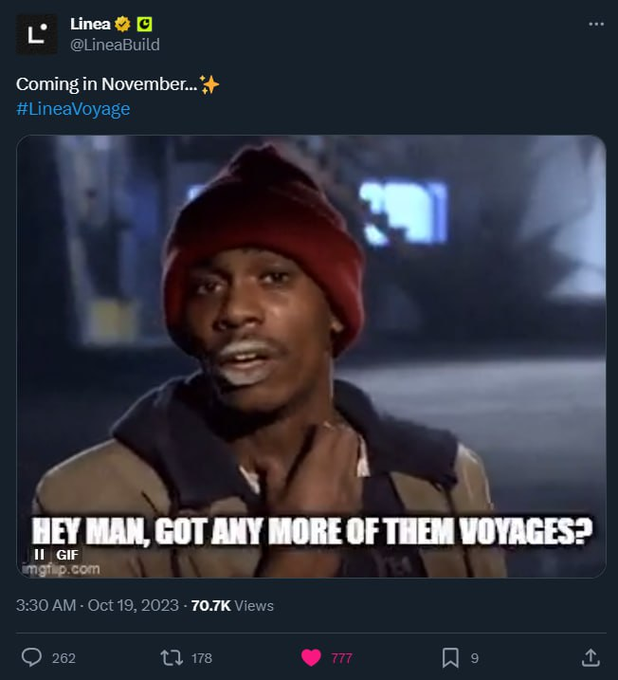Click the 178 reposts count
This screenshot has width=618, height=680.
pyautogui.click(x=201, y=658)
